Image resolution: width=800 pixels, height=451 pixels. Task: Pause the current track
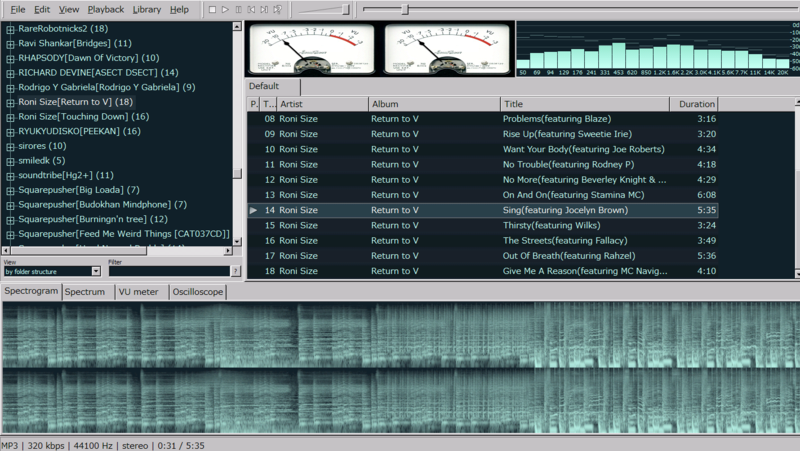click(x=238, y=9)
